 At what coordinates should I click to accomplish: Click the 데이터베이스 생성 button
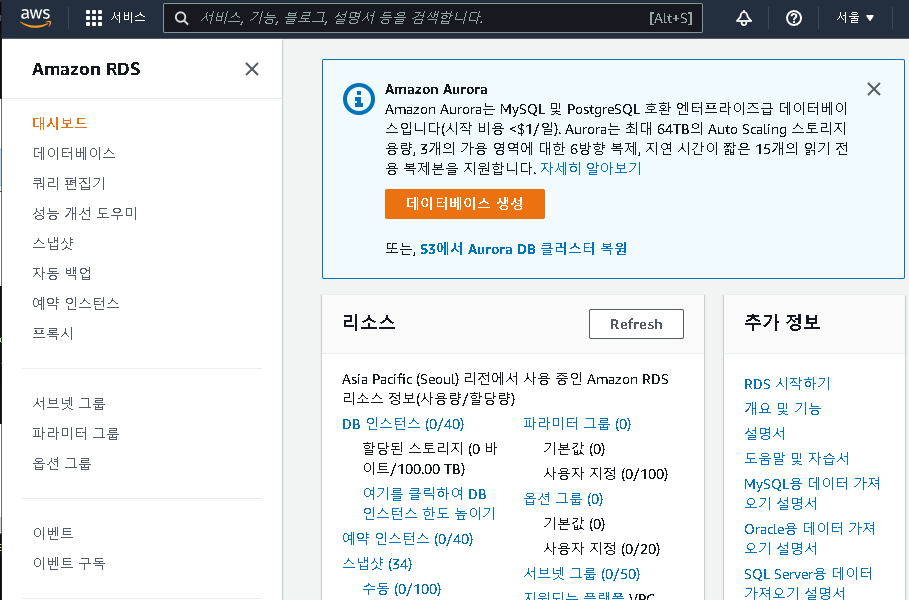click(464, 203)
